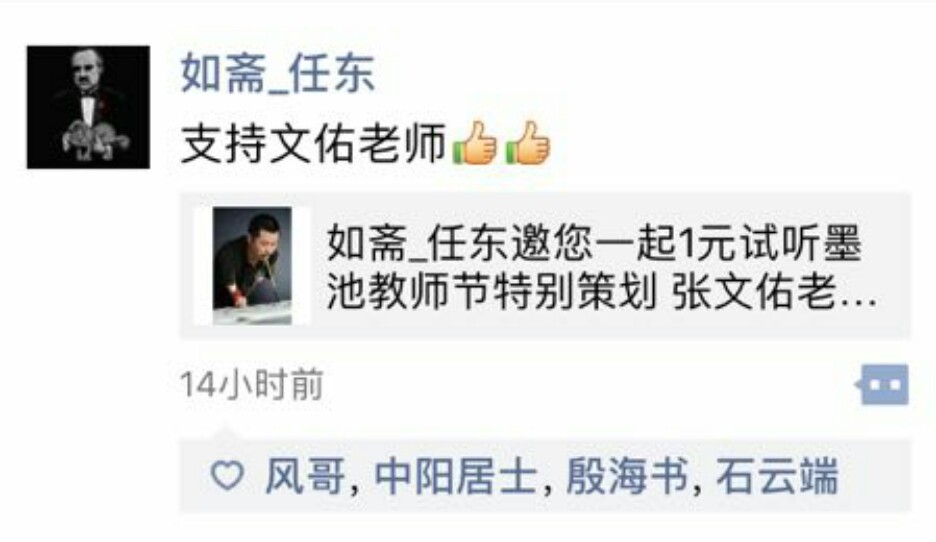Open the two-dot comment and like button
The width and height of the screenshot is (936, 542).
pos(882,384)
